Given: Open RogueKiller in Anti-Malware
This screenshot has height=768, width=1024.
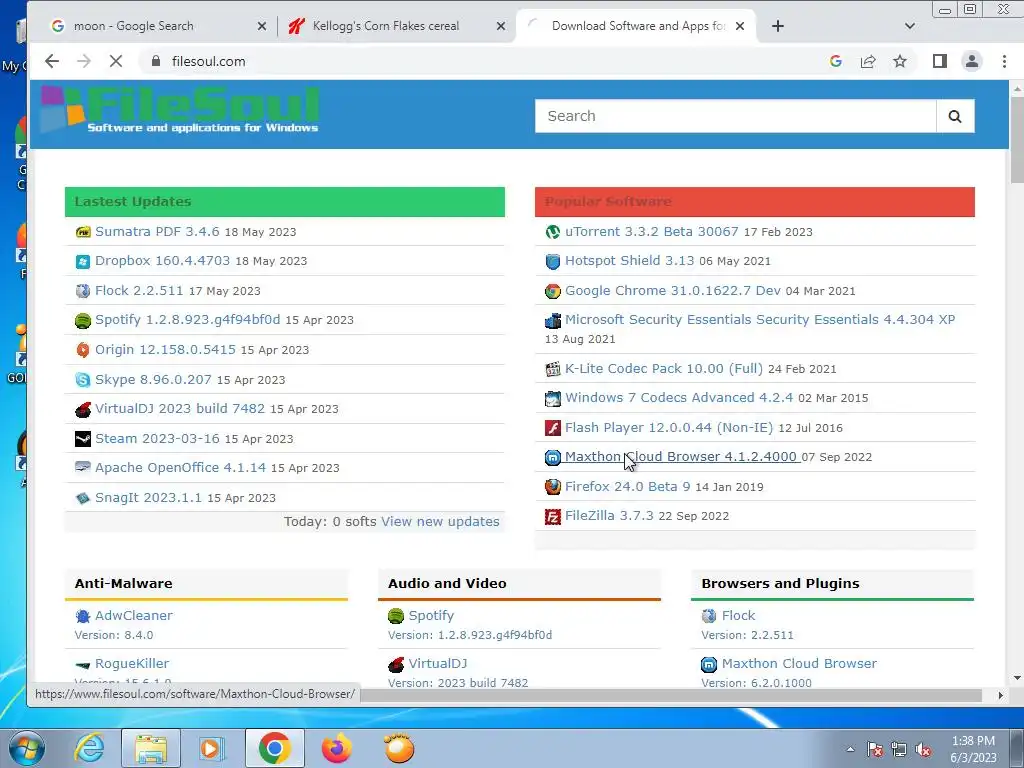Looking at the screenshot, I should coord(132,664).
